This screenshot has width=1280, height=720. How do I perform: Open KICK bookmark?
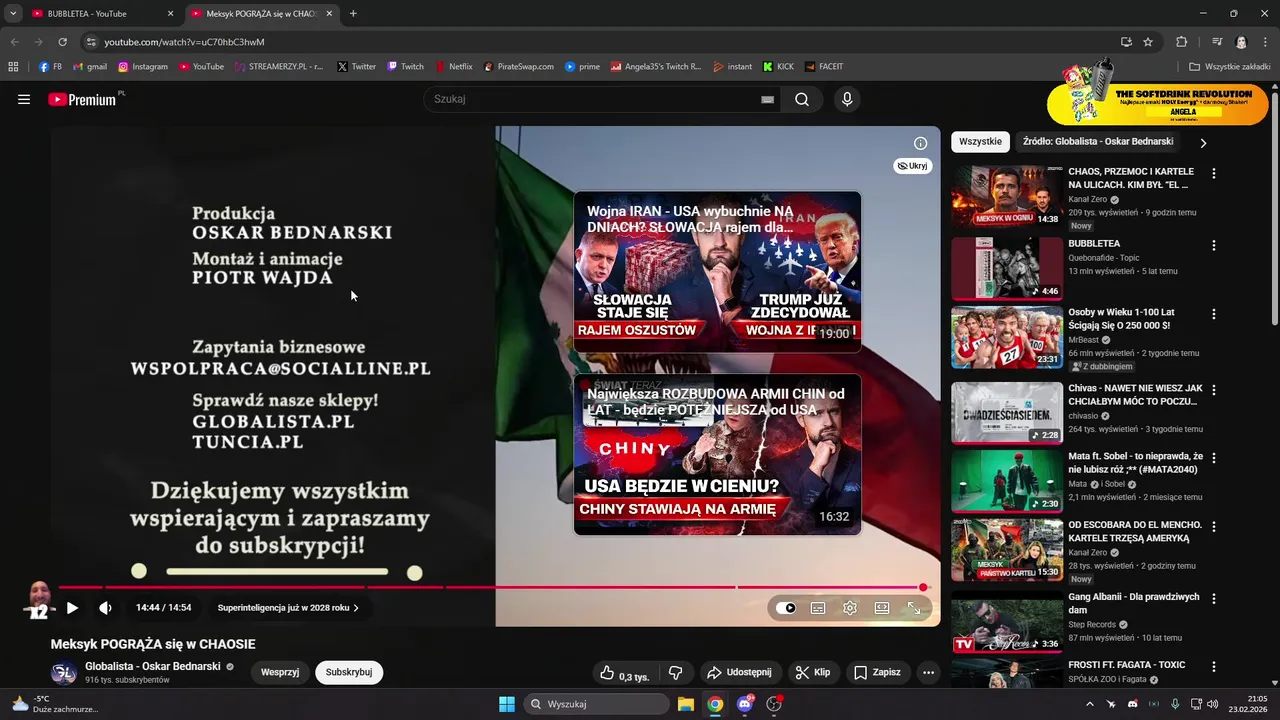tap(778, 67)
